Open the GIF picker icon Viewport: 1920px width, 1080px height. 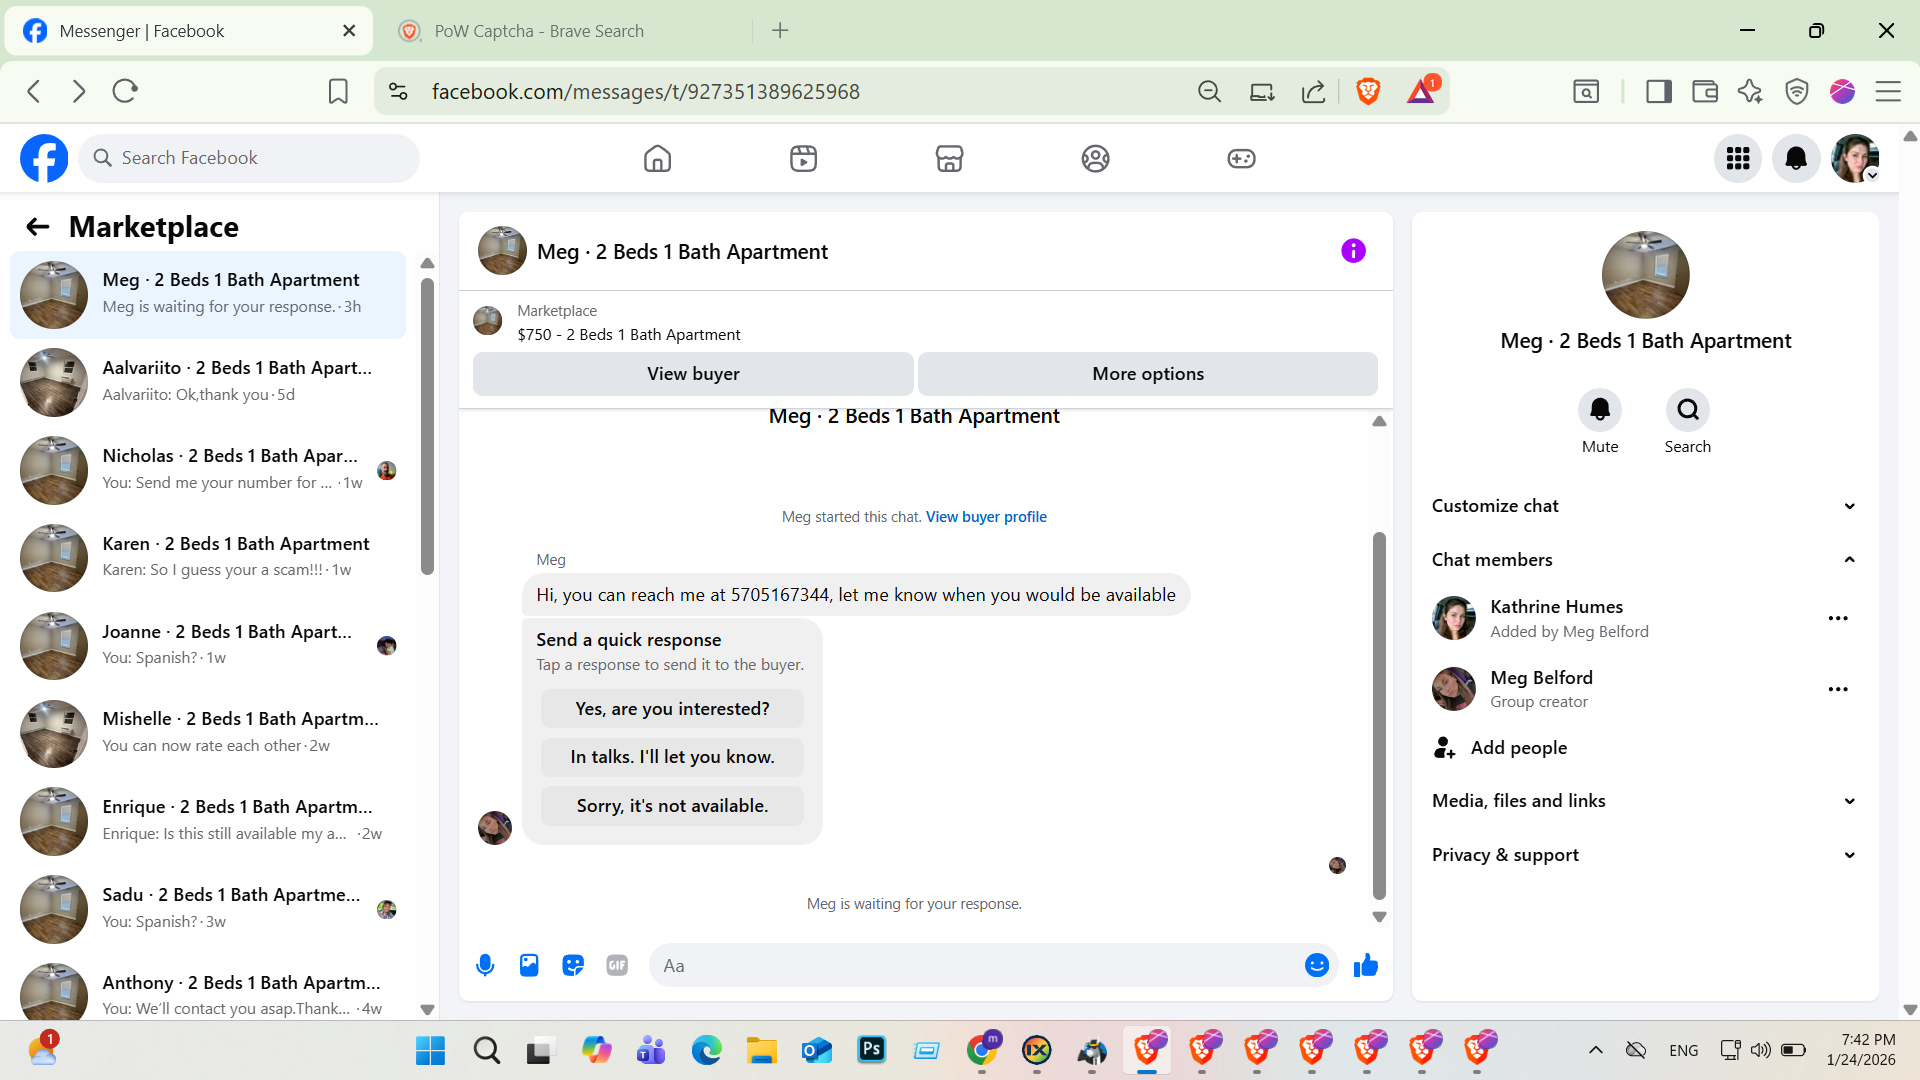tap(617, 965)
